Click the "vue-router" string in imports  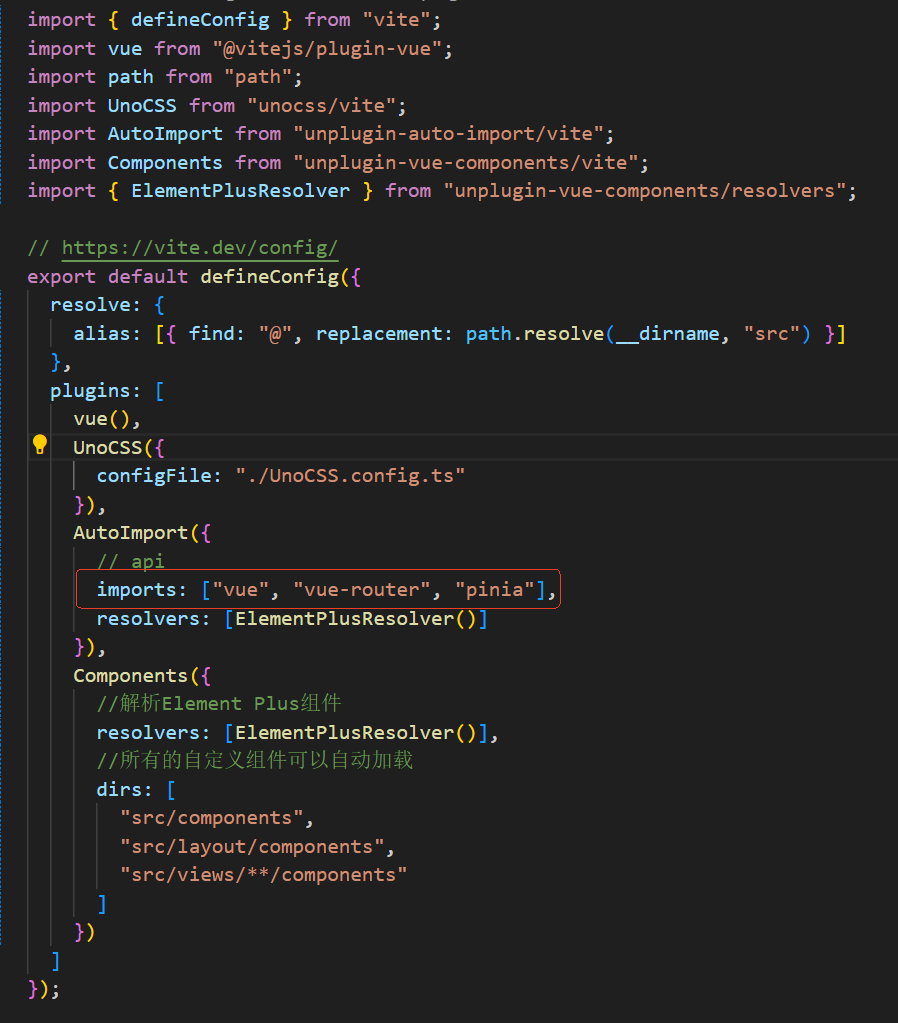[362, 589]
